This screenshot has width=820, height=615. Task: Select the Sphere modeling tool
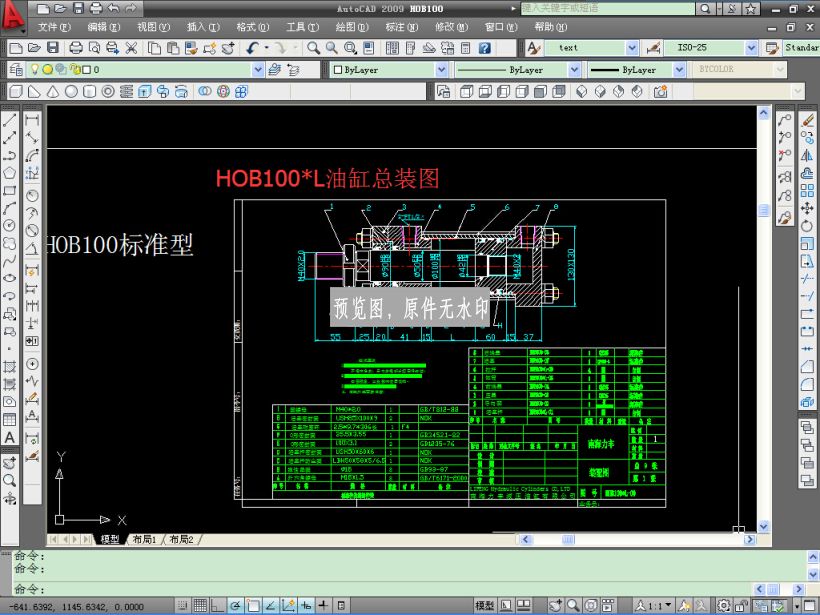point(71,92)
